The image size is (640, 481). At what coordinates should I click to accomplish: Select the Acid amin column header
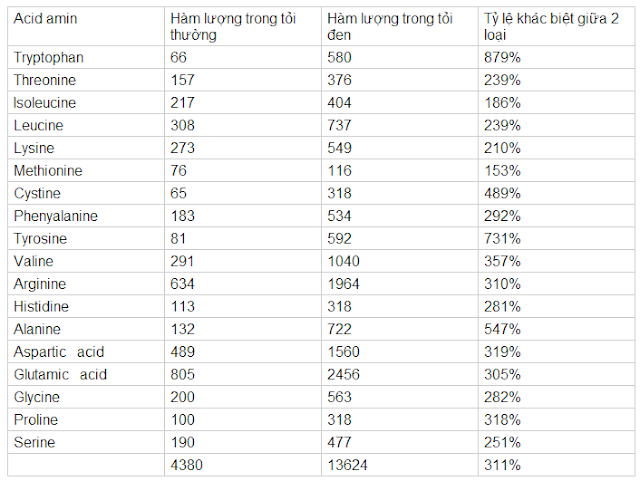click(x=45, y=19)
